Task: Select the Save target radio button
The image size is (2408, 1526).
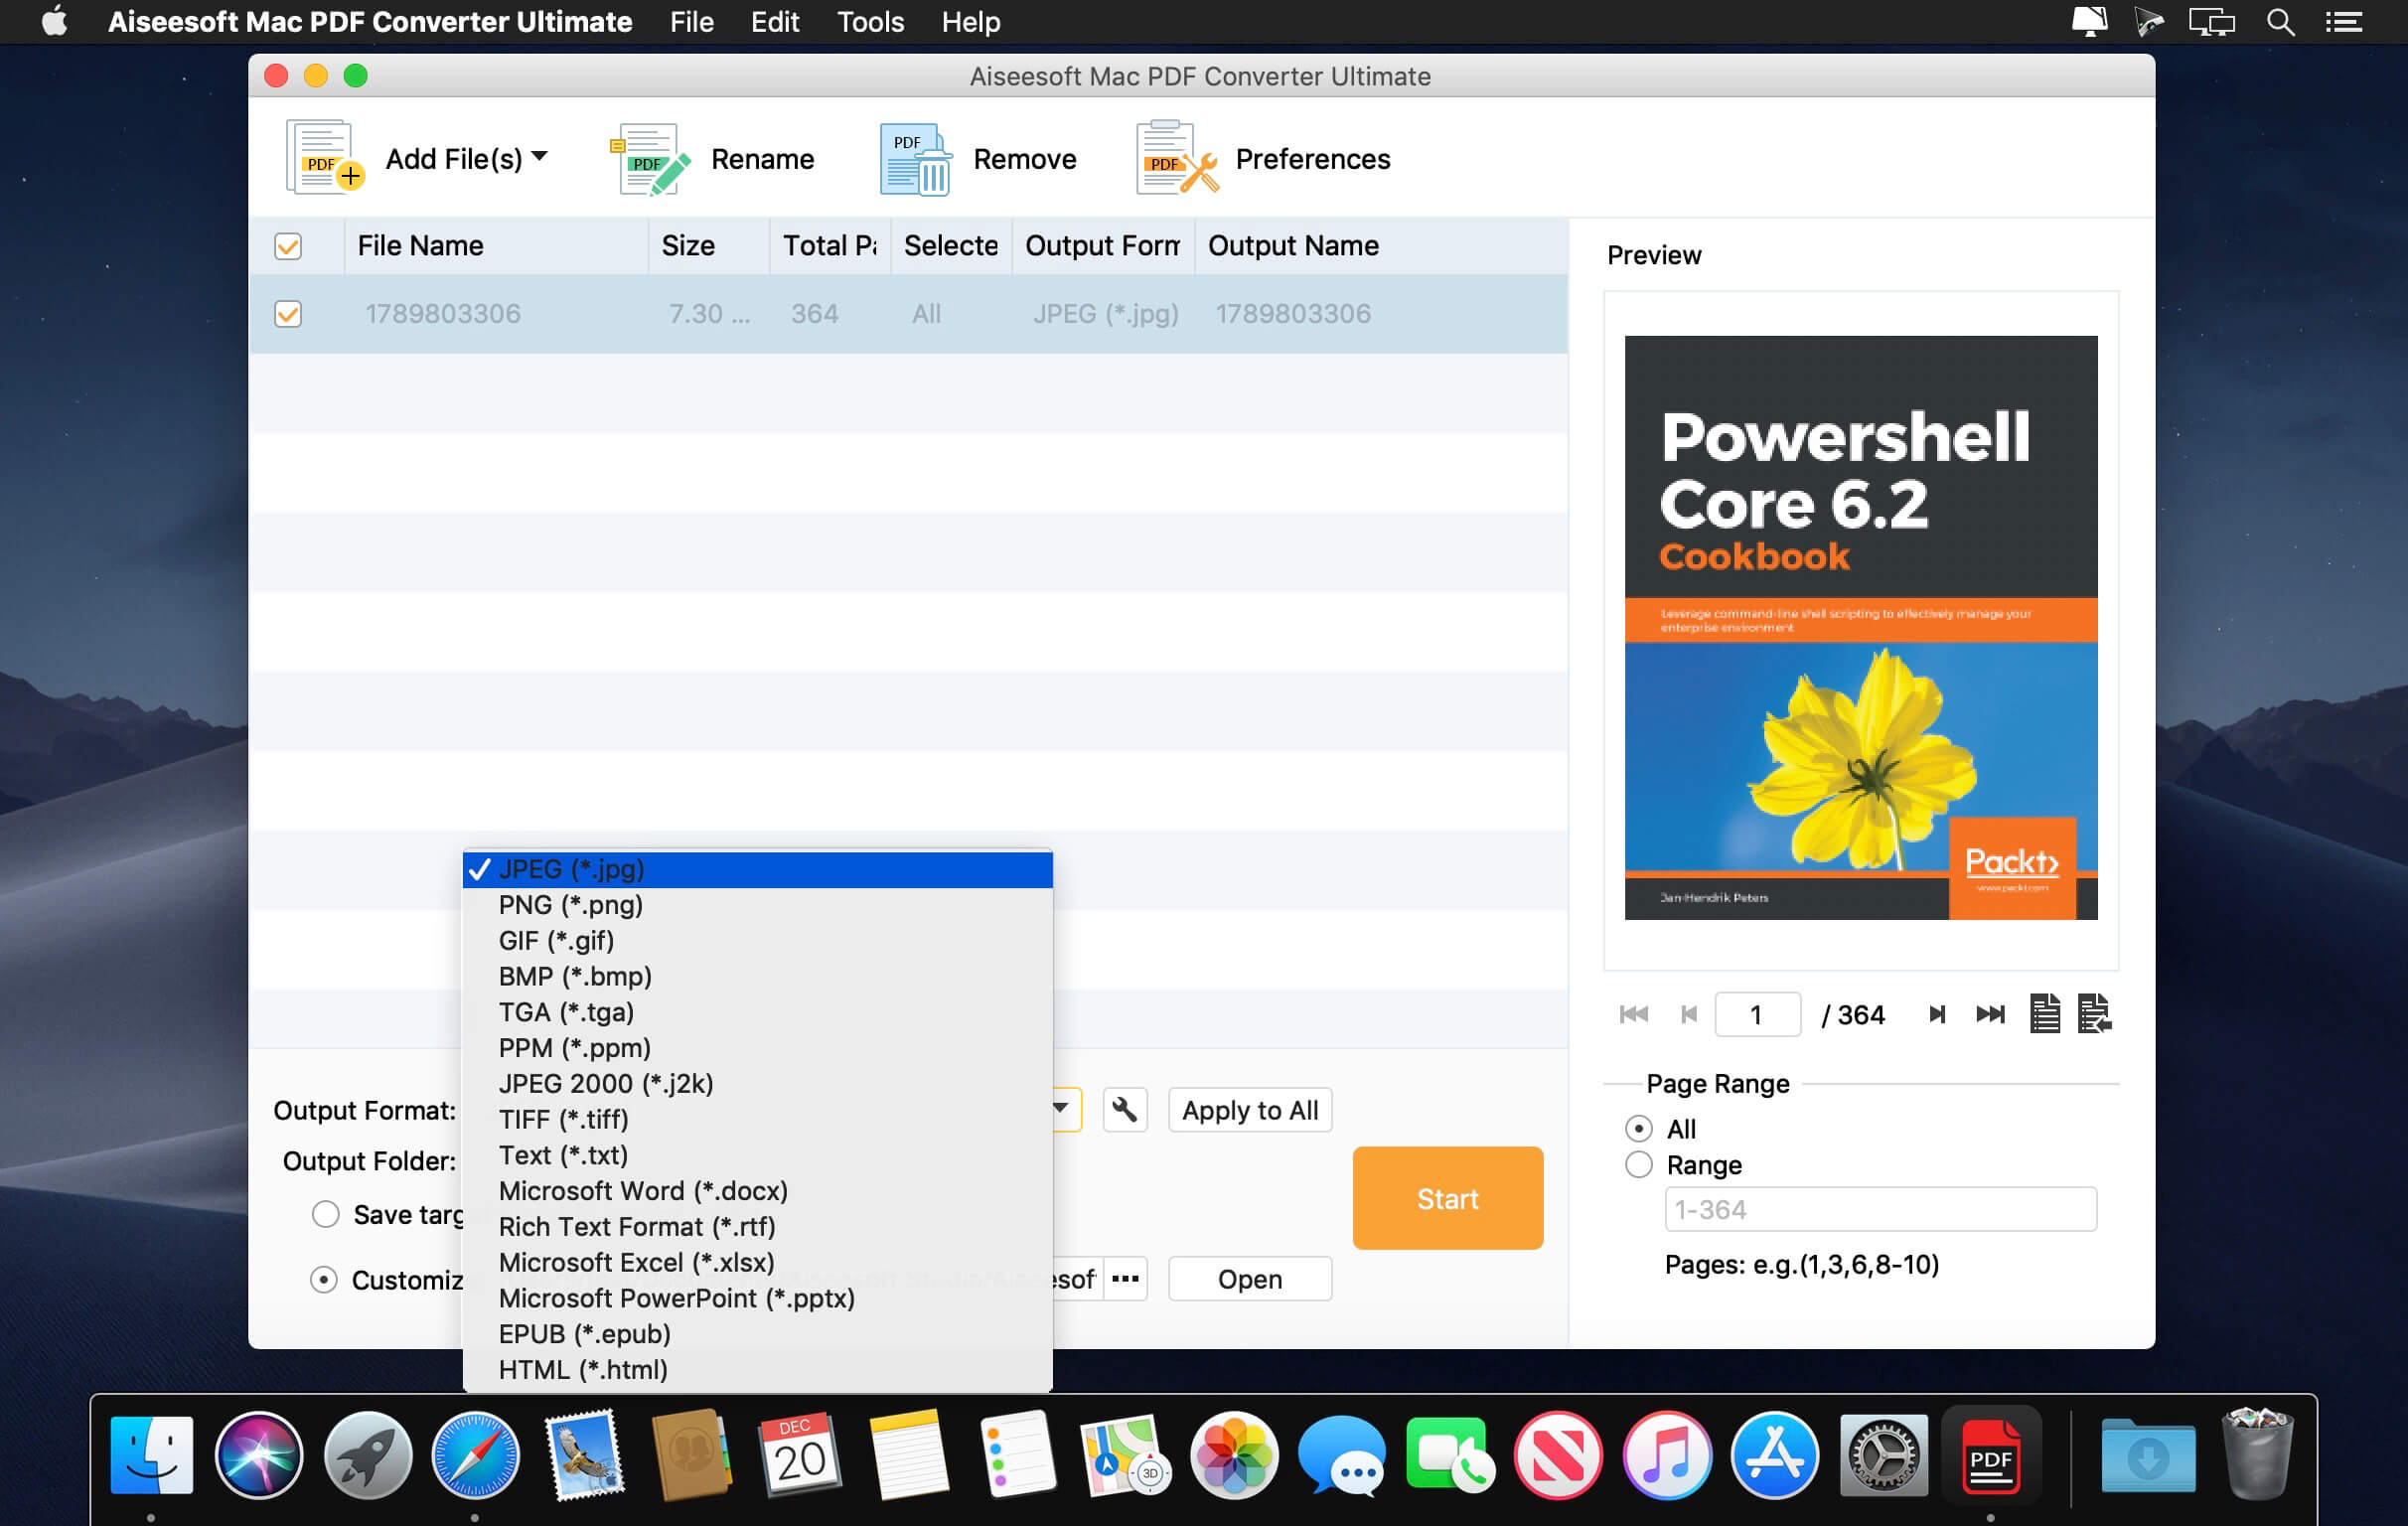Action: point(325,1214)
